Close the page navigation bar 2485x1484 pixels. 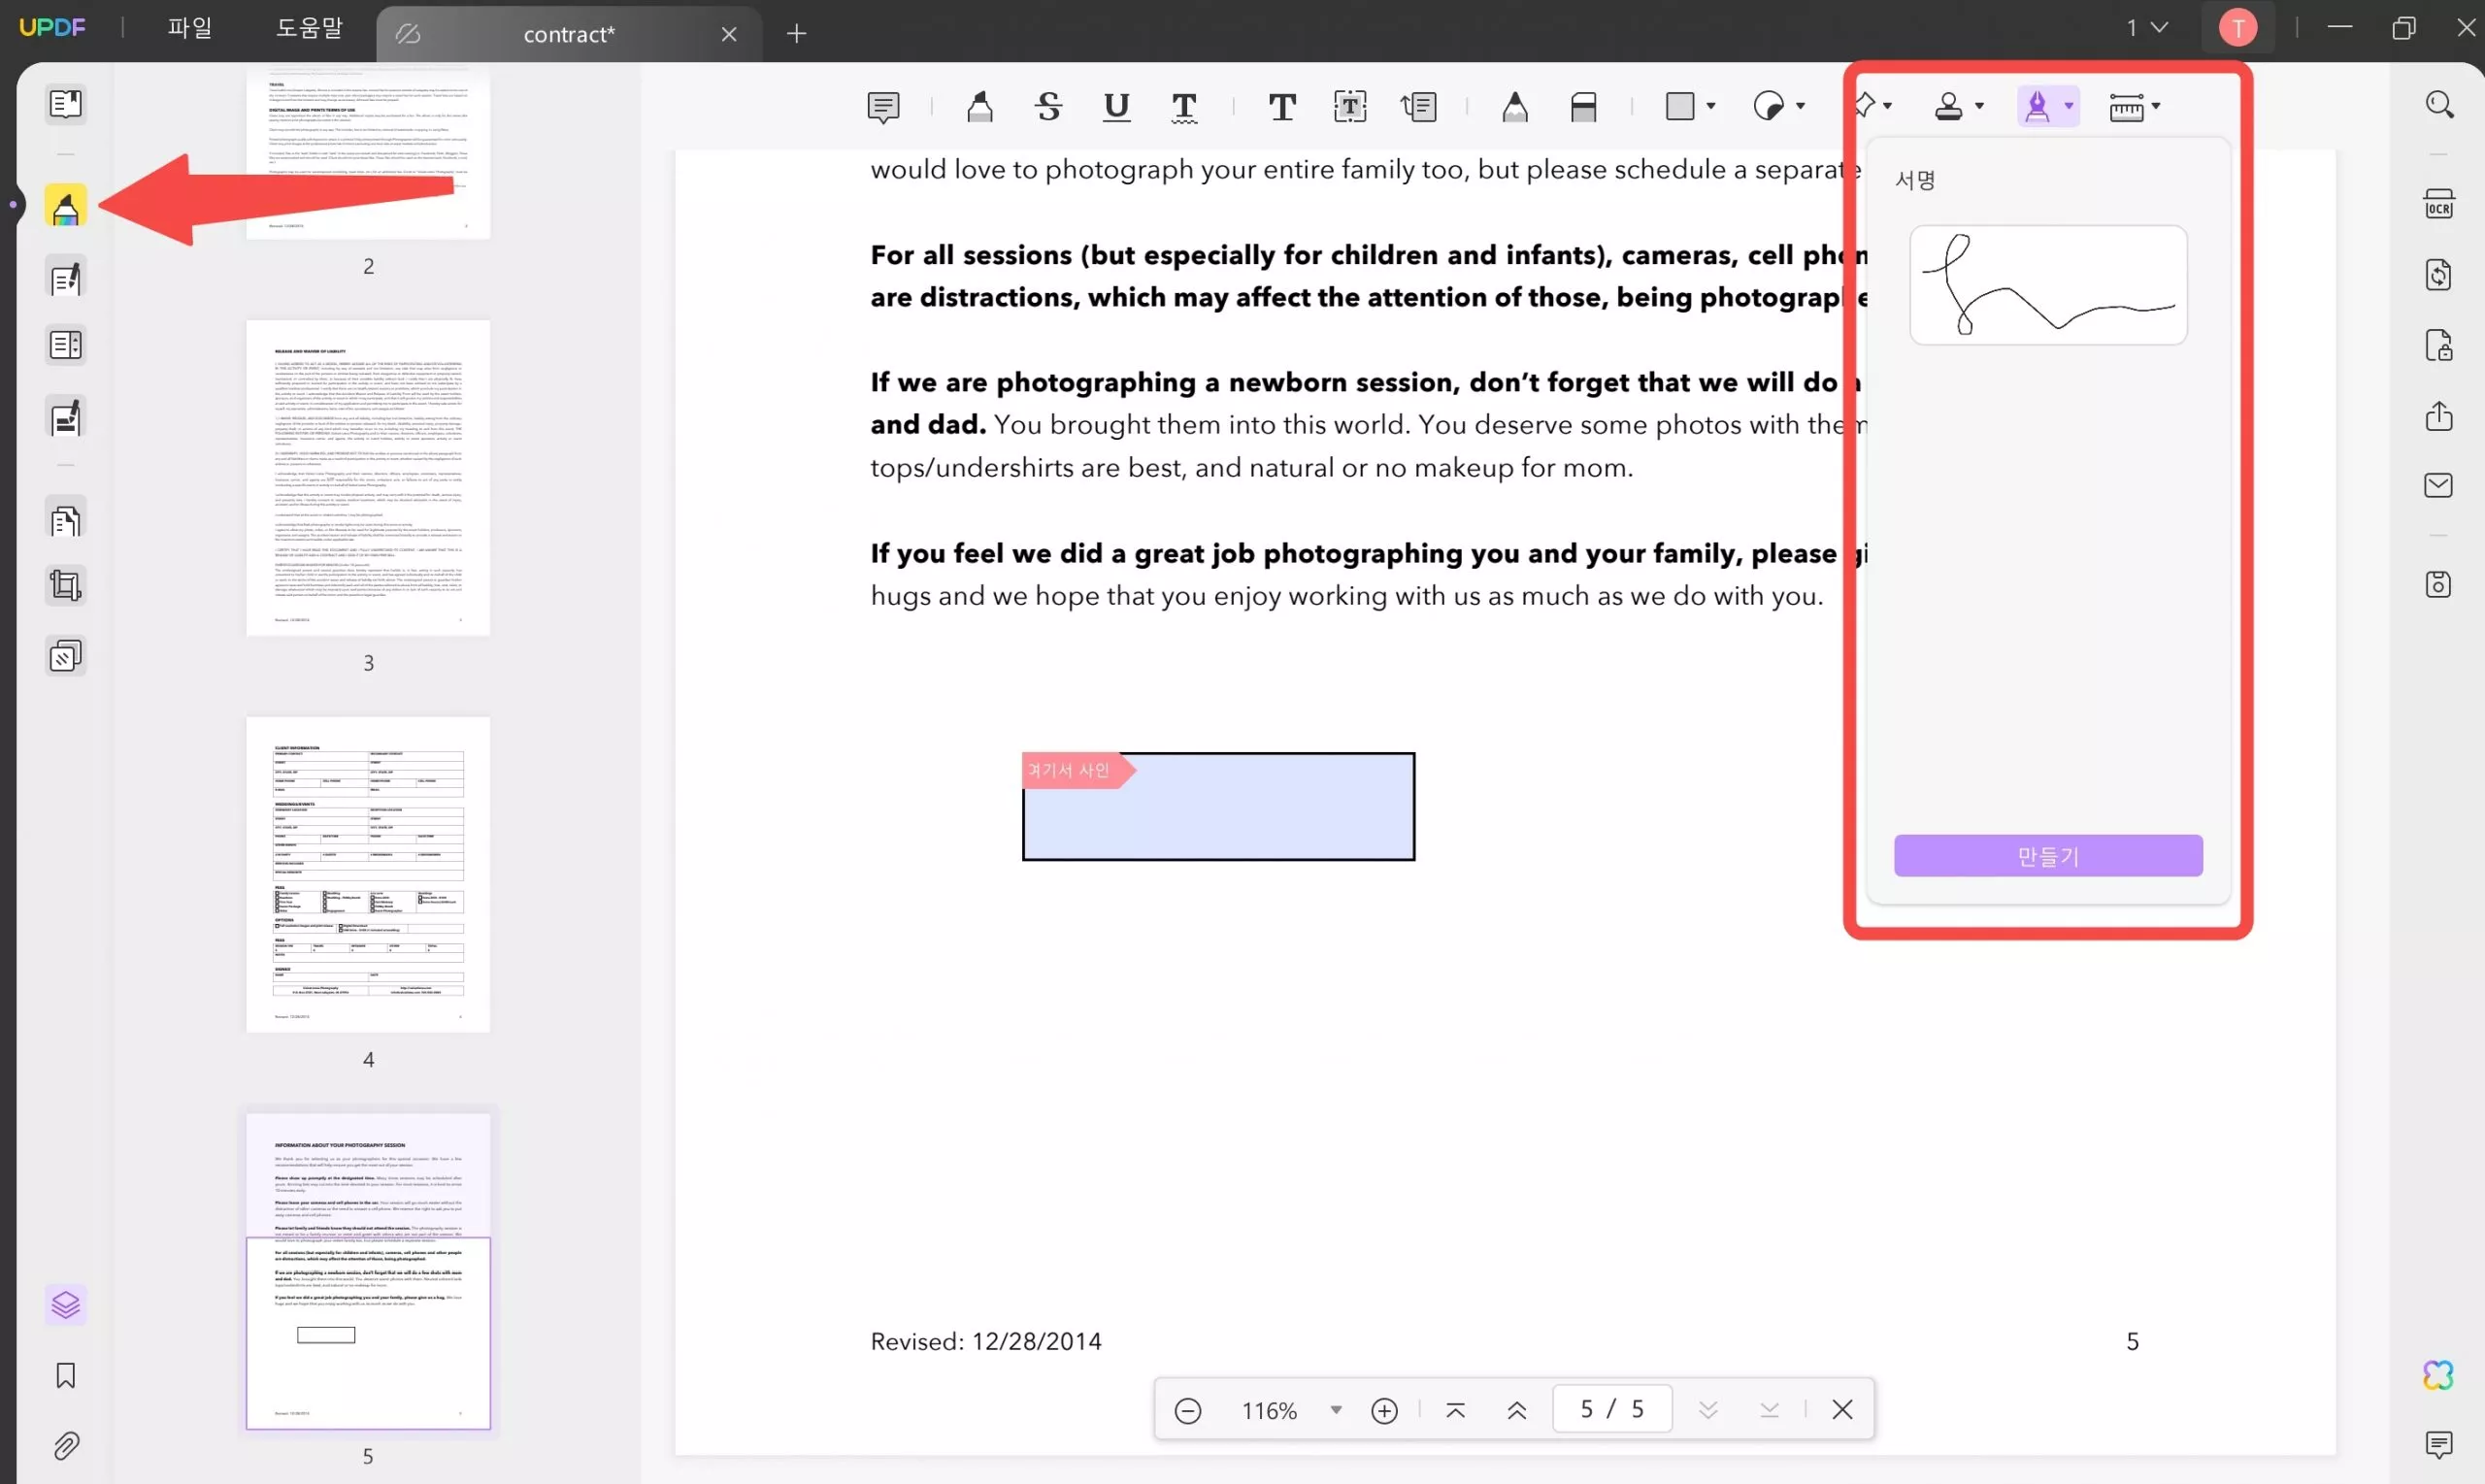[x=1843, y=1410]
